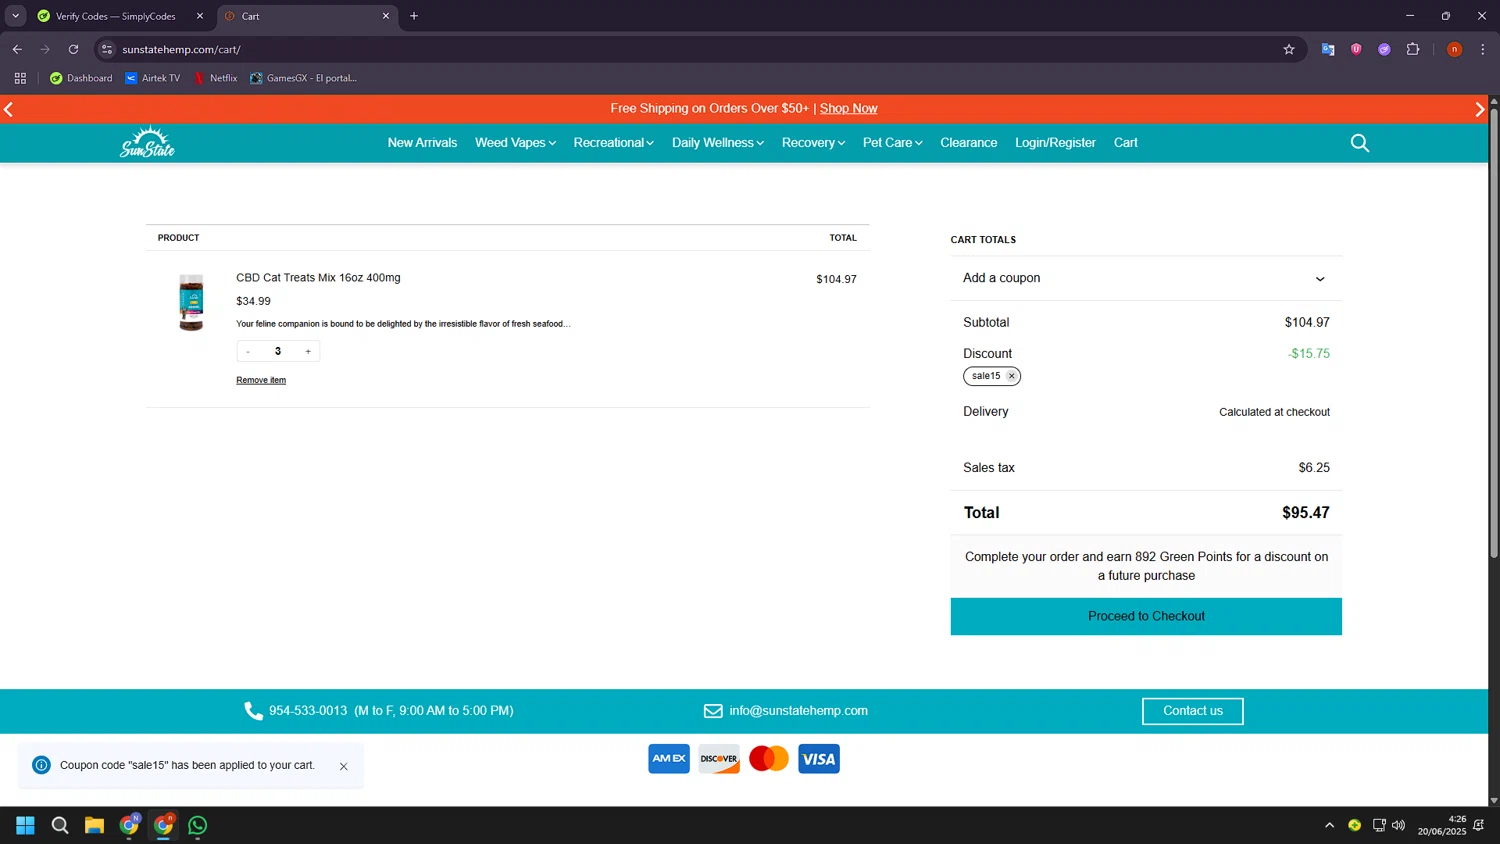
Task: Click the SunState logo
Action: (x=147, y=142)
